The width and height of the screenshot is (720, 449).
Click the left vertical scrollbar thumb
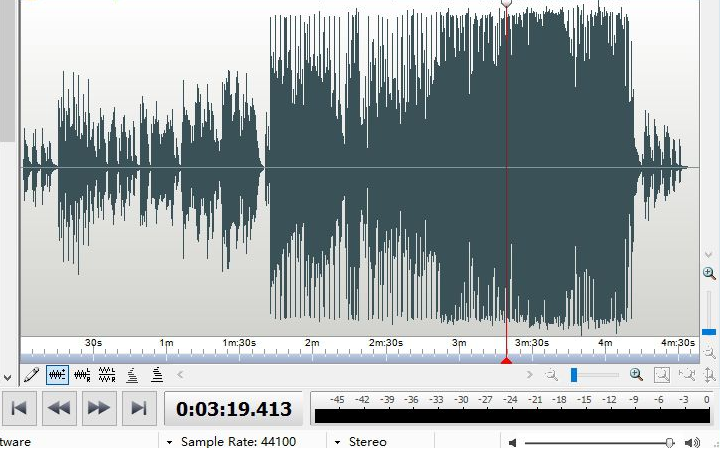[x=7, y=70]
